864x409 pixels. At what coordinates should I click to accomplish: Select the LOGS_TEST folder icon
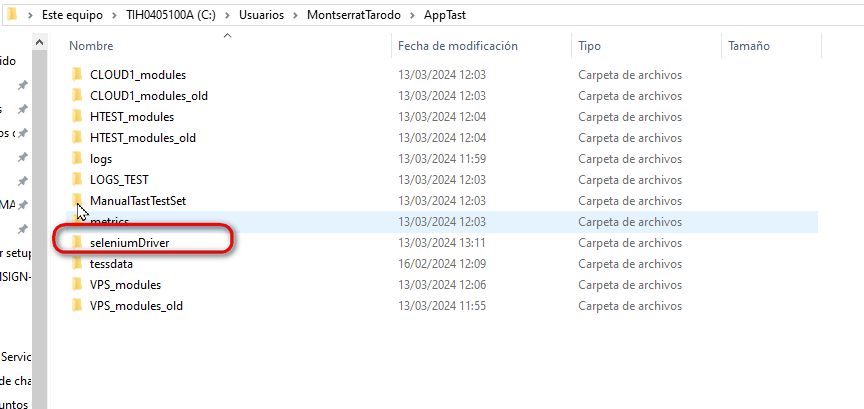pos(77,180)
